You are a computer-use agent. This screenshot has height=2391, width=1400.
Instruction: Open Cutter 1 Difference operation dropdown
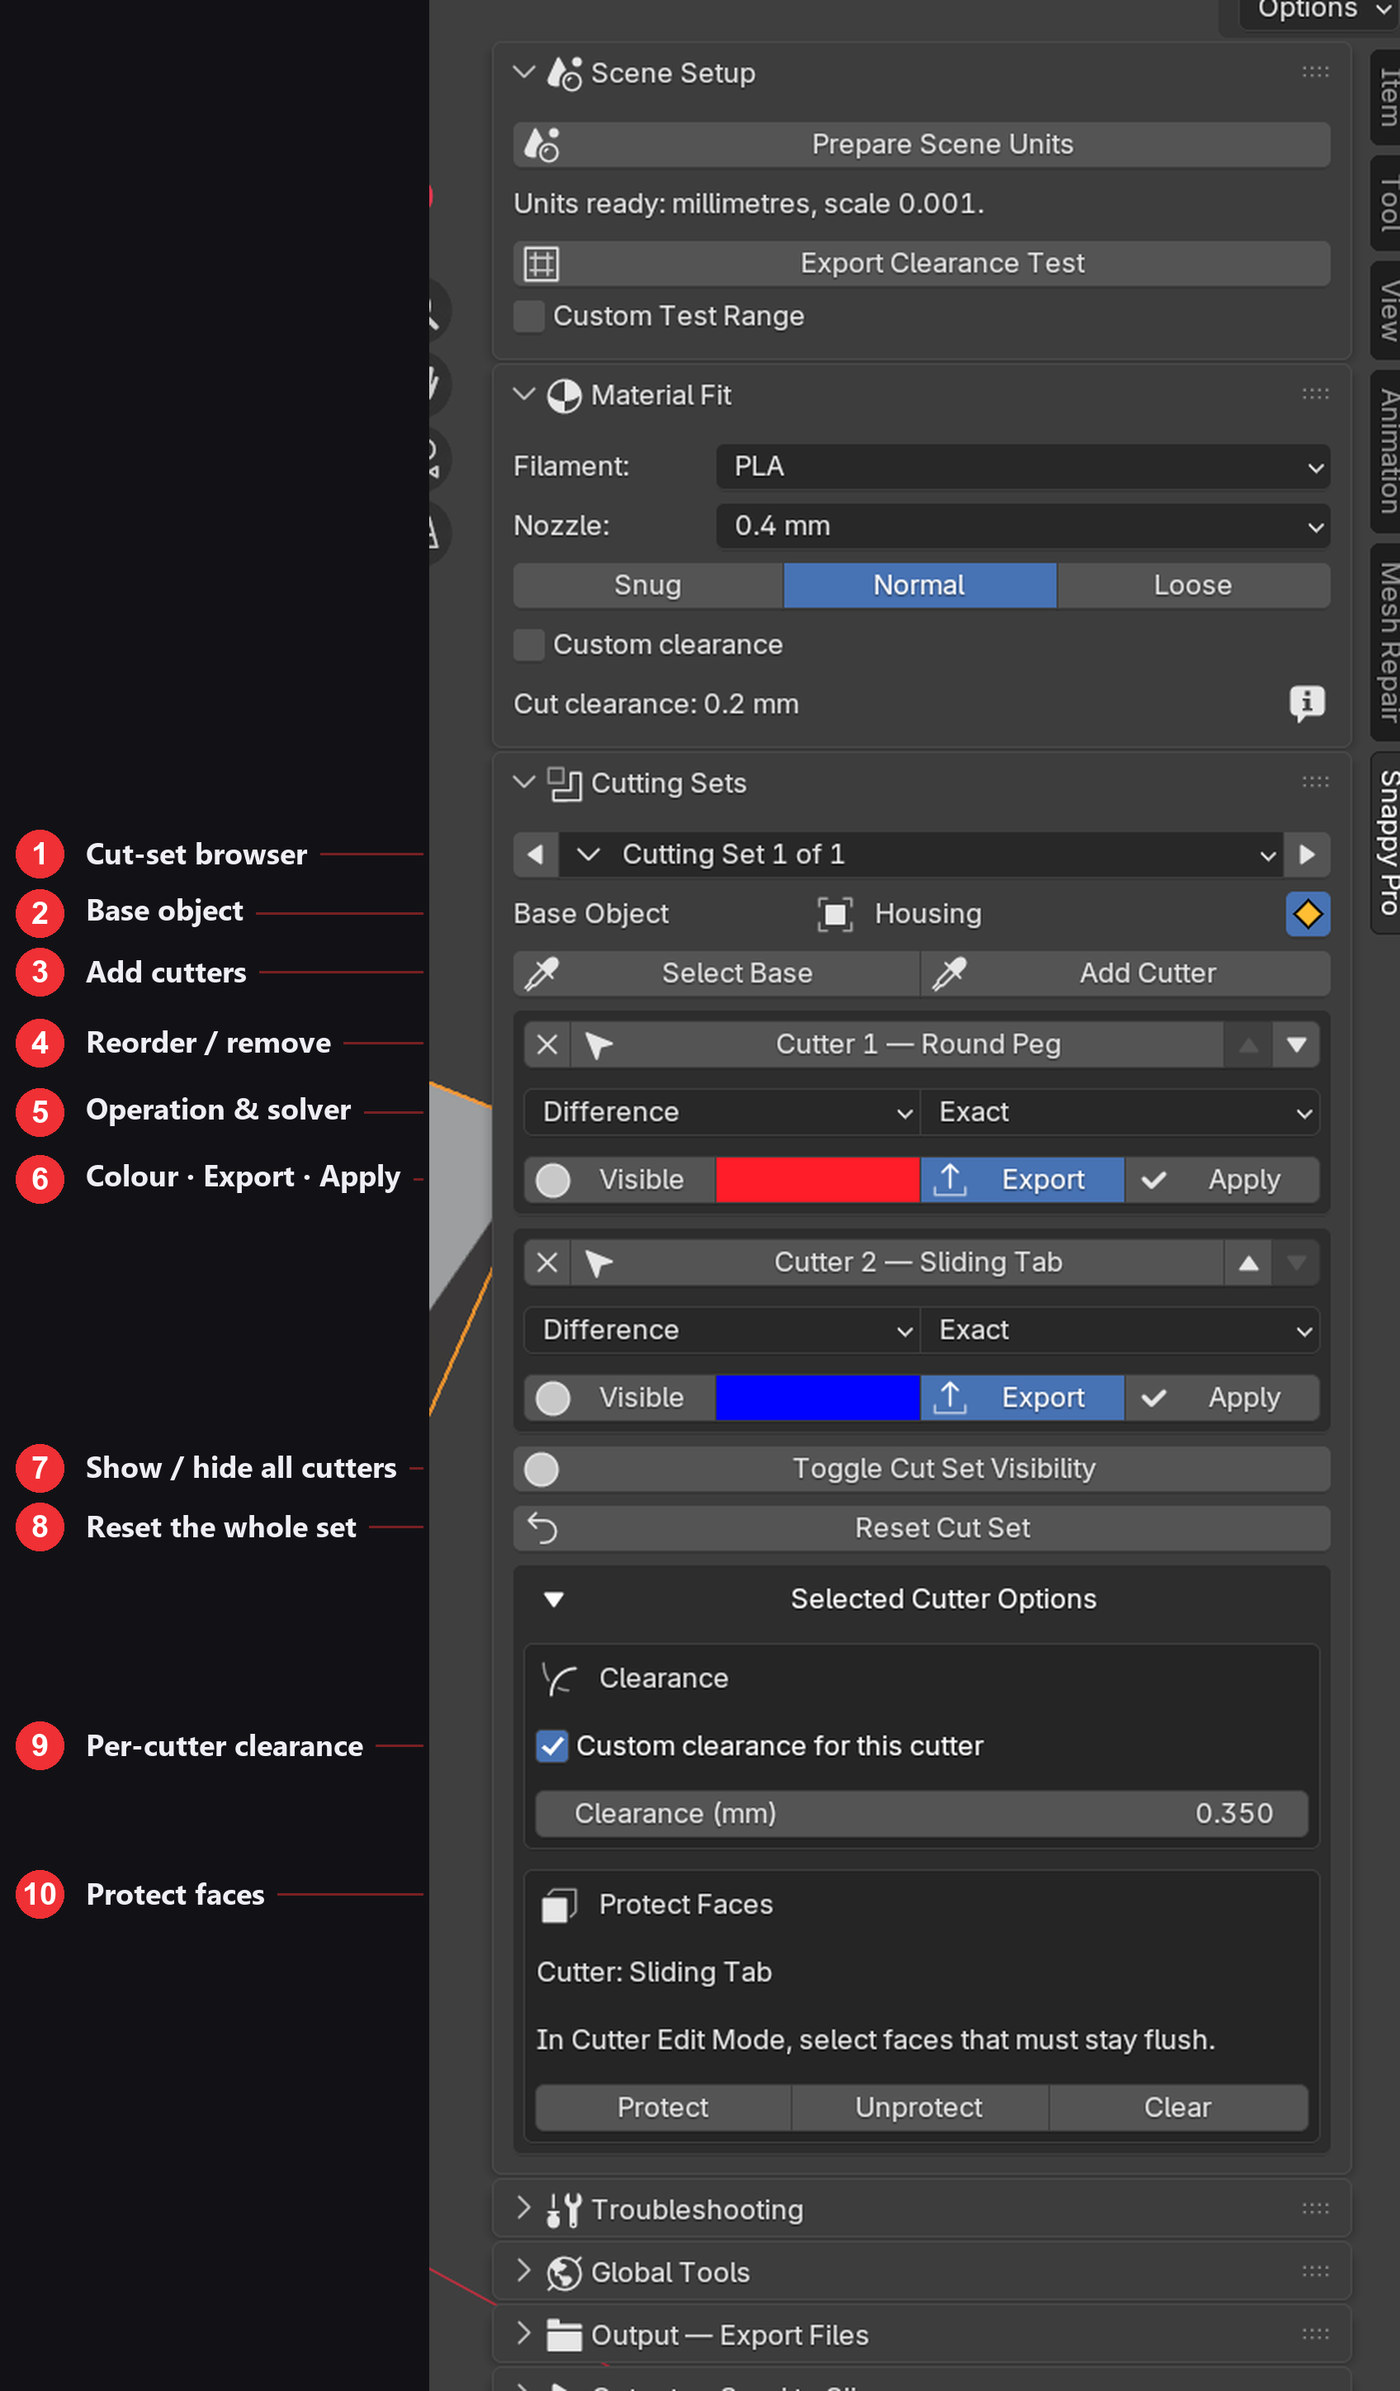pyautogui.click(x=722, y=1113)
